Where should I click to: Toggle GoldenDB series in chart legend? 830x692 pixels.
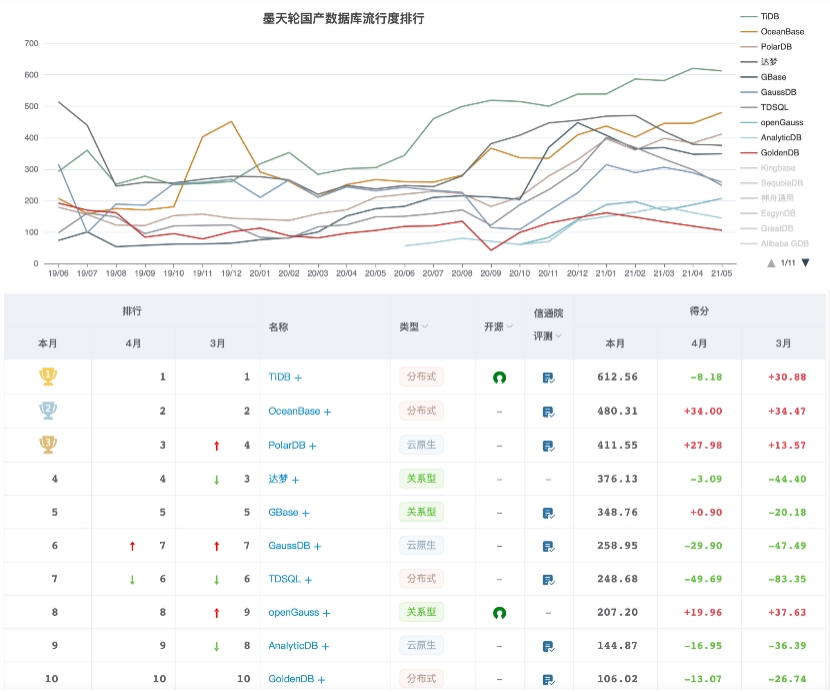769,152
